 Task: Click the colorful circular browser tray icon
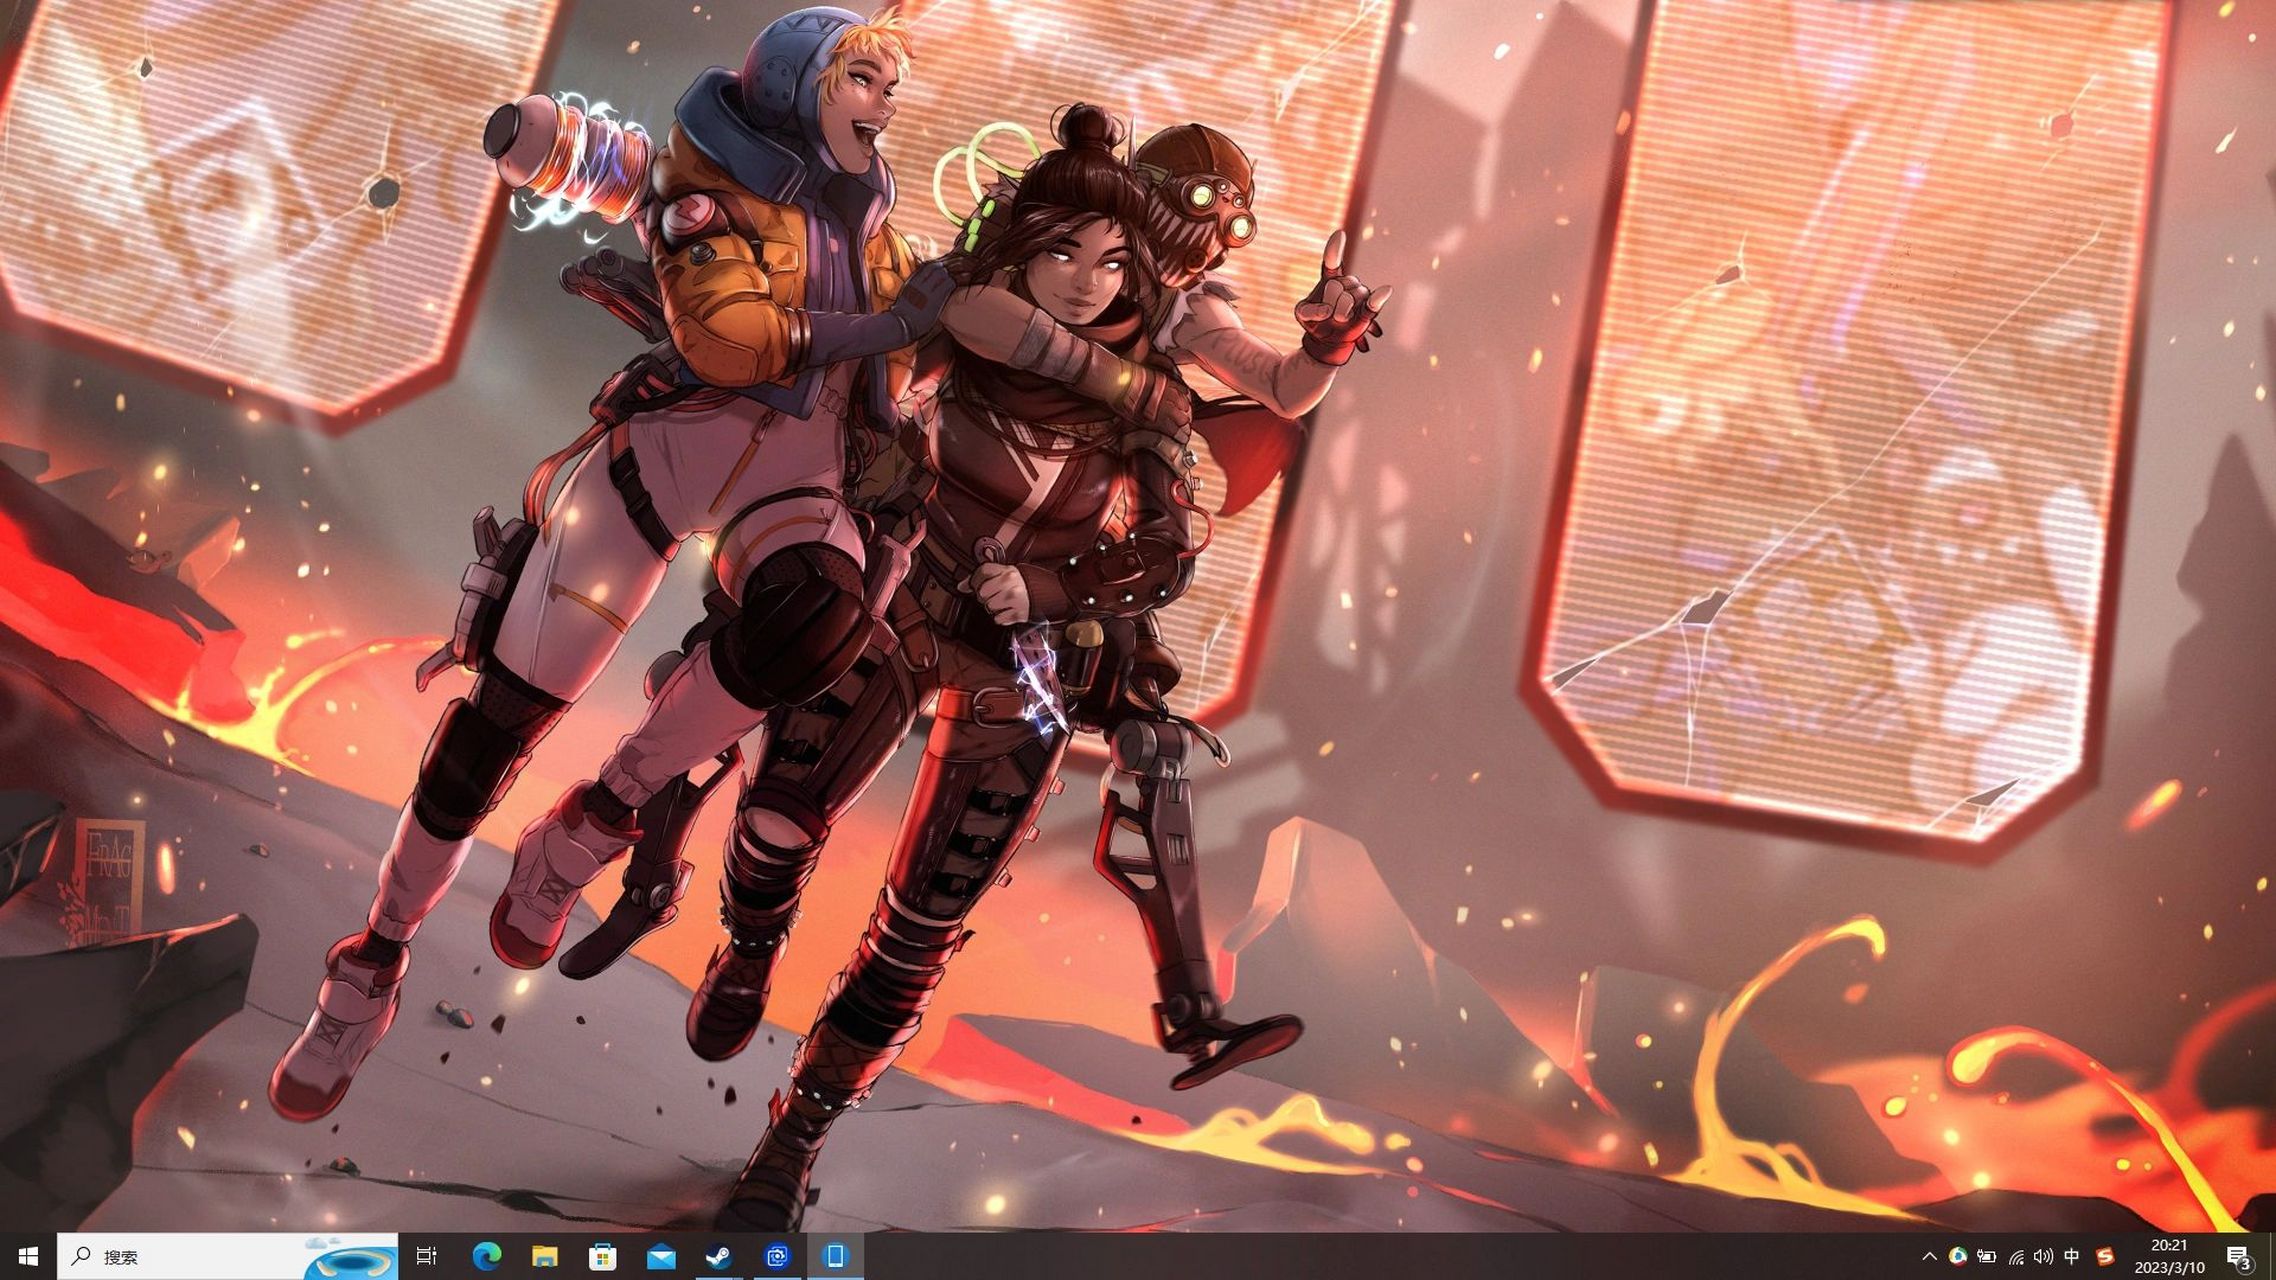1958,1256
